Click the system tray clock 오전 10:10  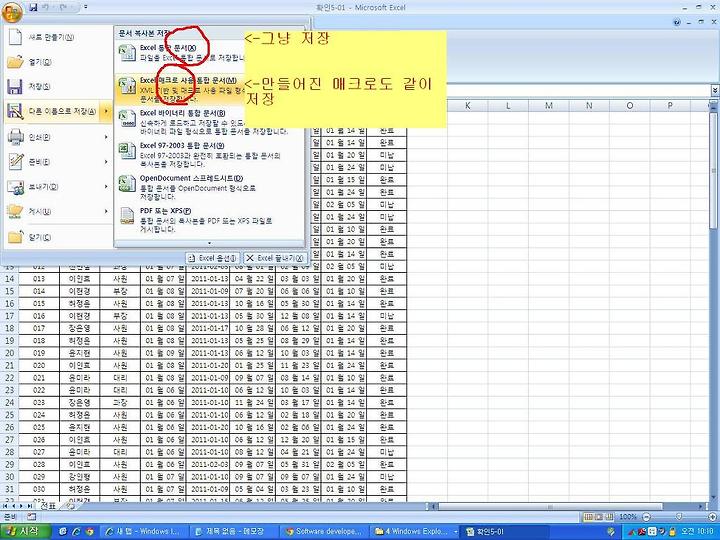tap(697, 532)
